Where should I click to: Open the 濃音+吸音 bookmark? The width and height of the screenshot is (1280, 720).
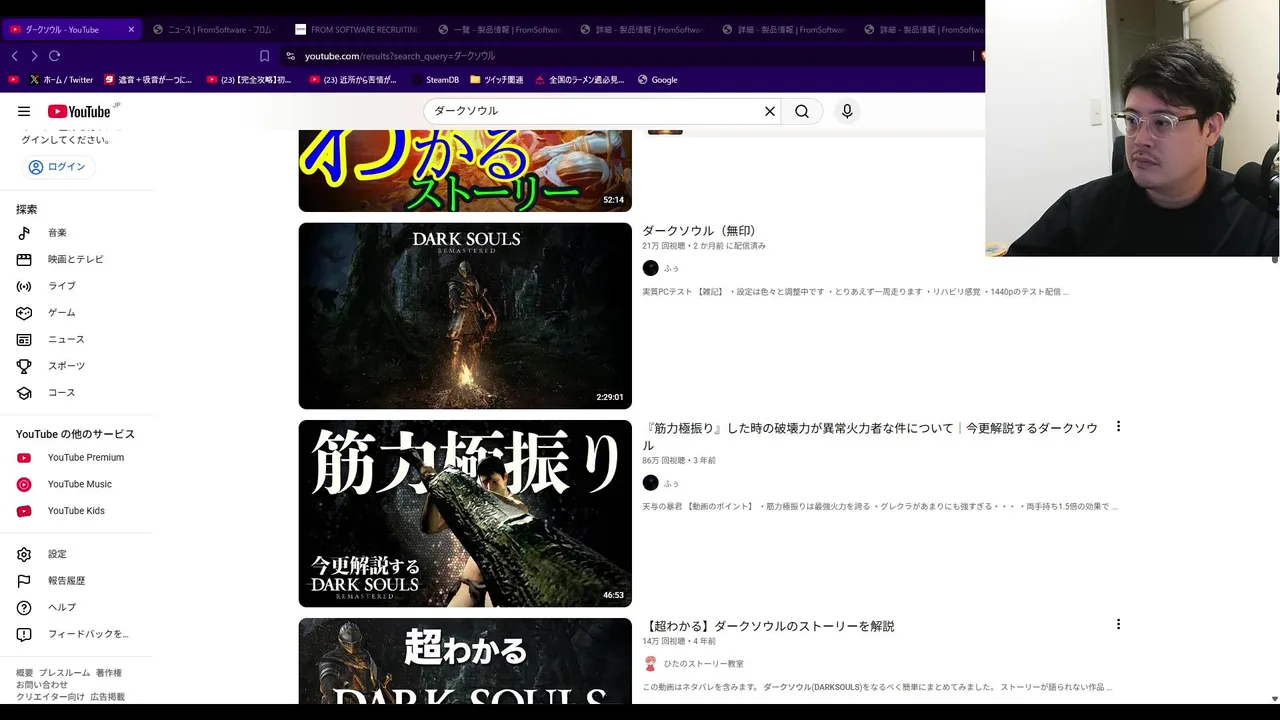click(x=149, y=80)
